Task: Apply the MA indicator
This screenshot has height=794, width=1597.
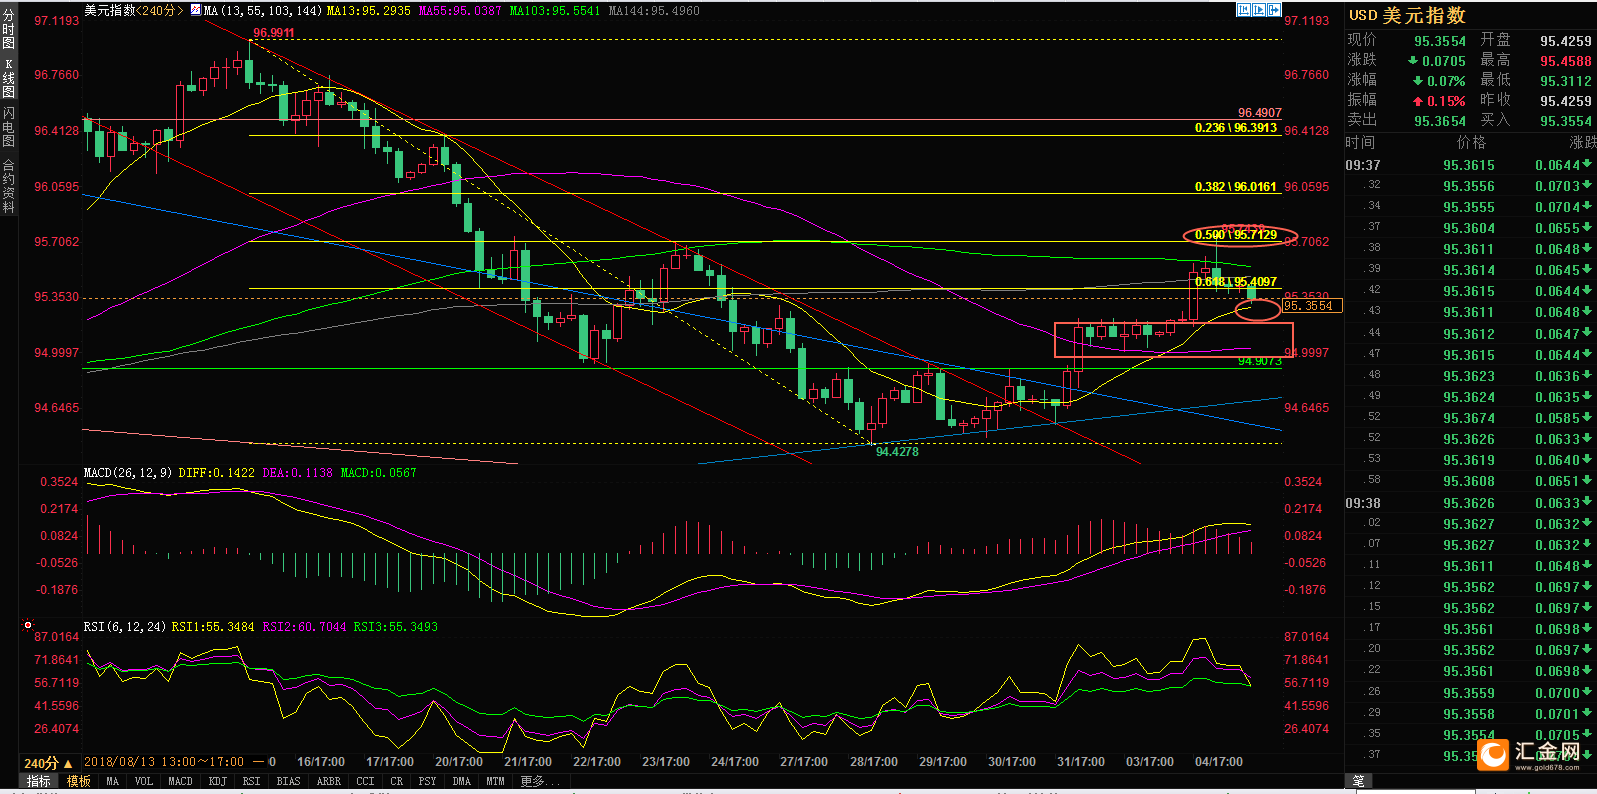Action: pos(112,781)
